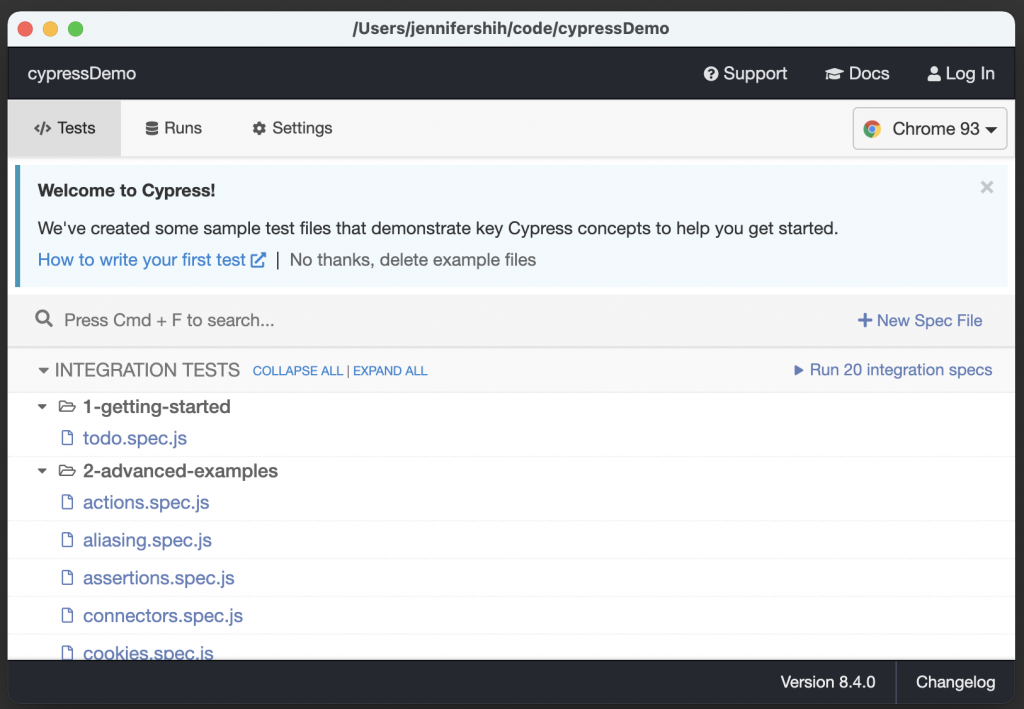This screenshot has width=1024, height=709.
Task: Click No thanks, delete example files
Action: (x=413, y=260)
